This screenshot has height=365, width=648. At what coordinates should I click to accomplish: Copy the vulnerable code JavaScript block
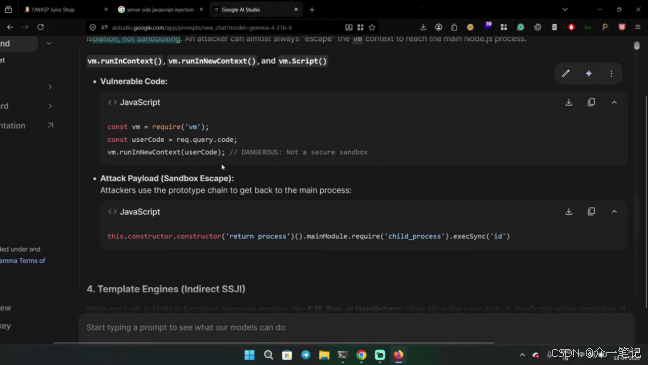click(591, 103)
